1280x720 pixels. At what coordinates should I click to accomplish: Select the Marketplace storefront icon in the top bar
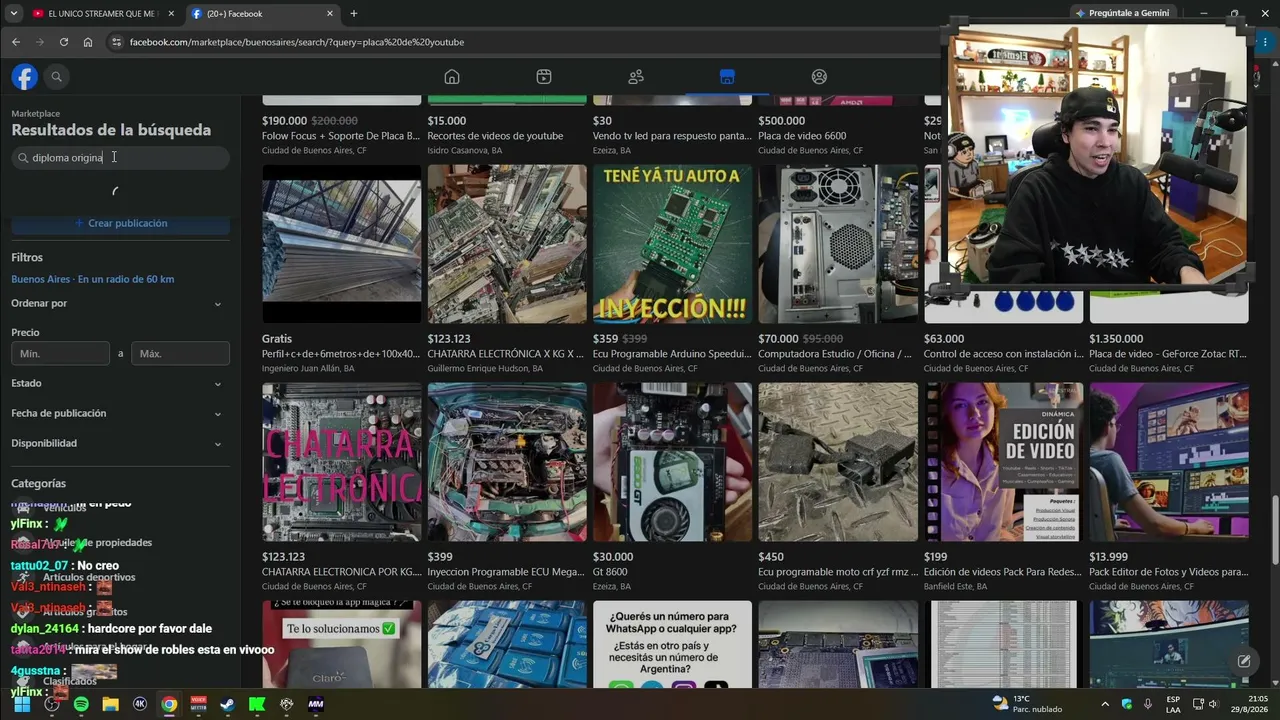click(727, 77)
